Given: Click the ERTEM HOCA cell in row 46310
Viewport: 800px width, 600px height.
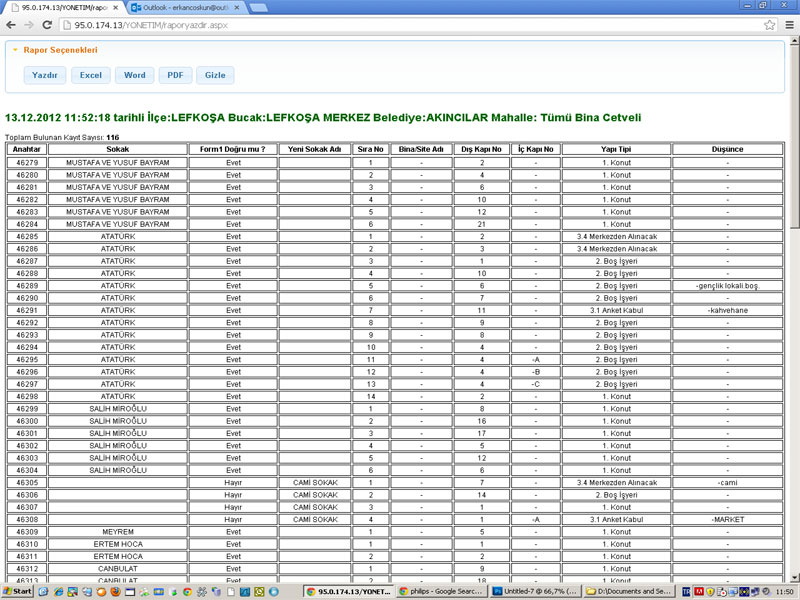Looking at the screenshot, I should click(118, 544).
